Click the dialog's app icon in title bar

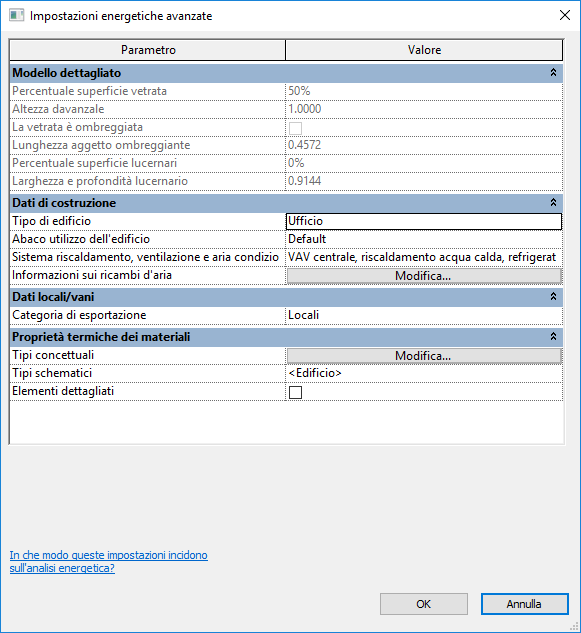tap(17, 16)
